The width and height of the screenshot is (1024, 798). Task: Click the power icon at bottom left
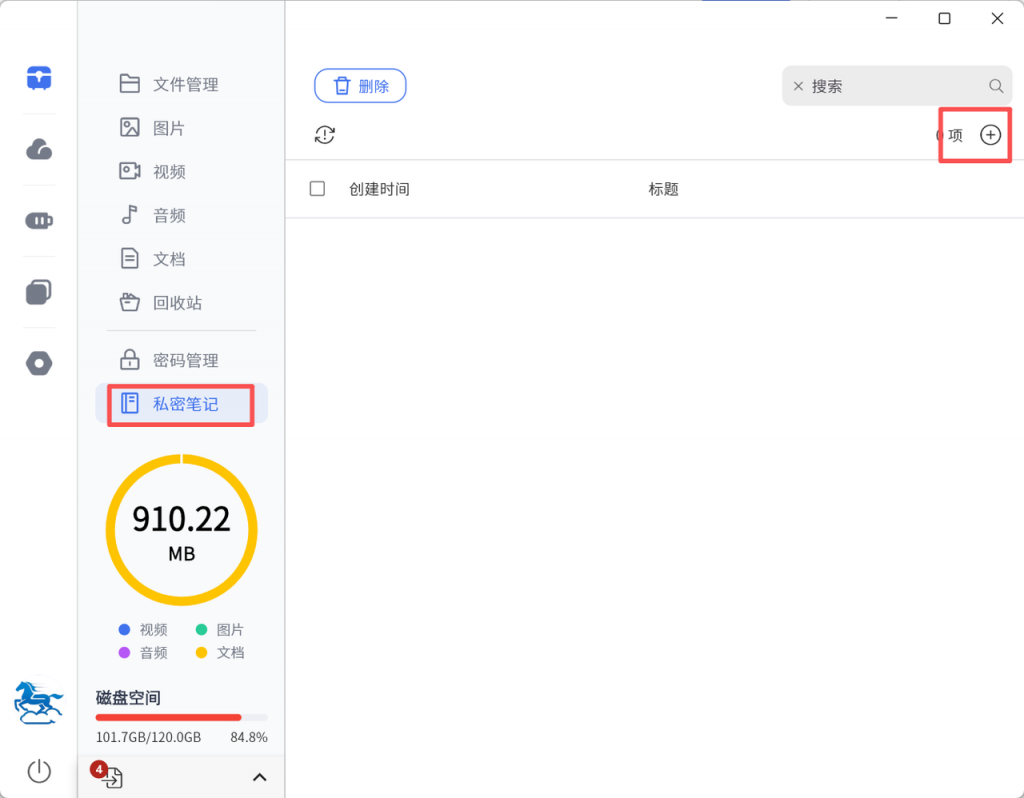[x=39, y=770]
